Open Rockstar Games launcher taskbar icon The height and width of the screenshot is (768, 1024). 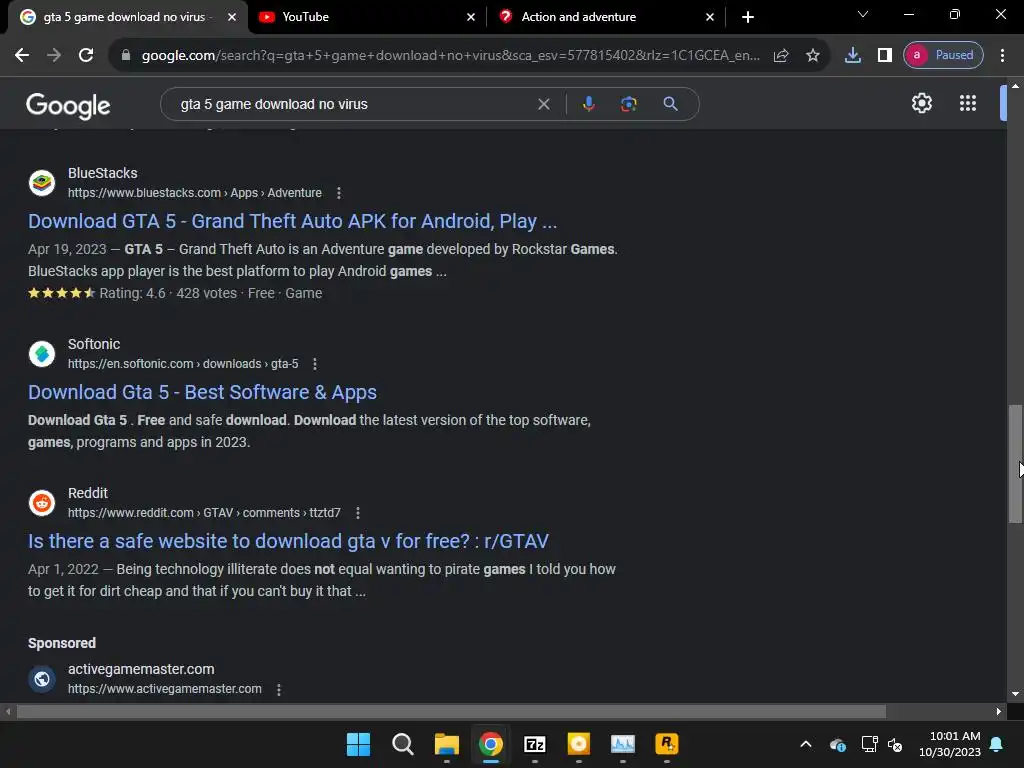pos(667,744)
